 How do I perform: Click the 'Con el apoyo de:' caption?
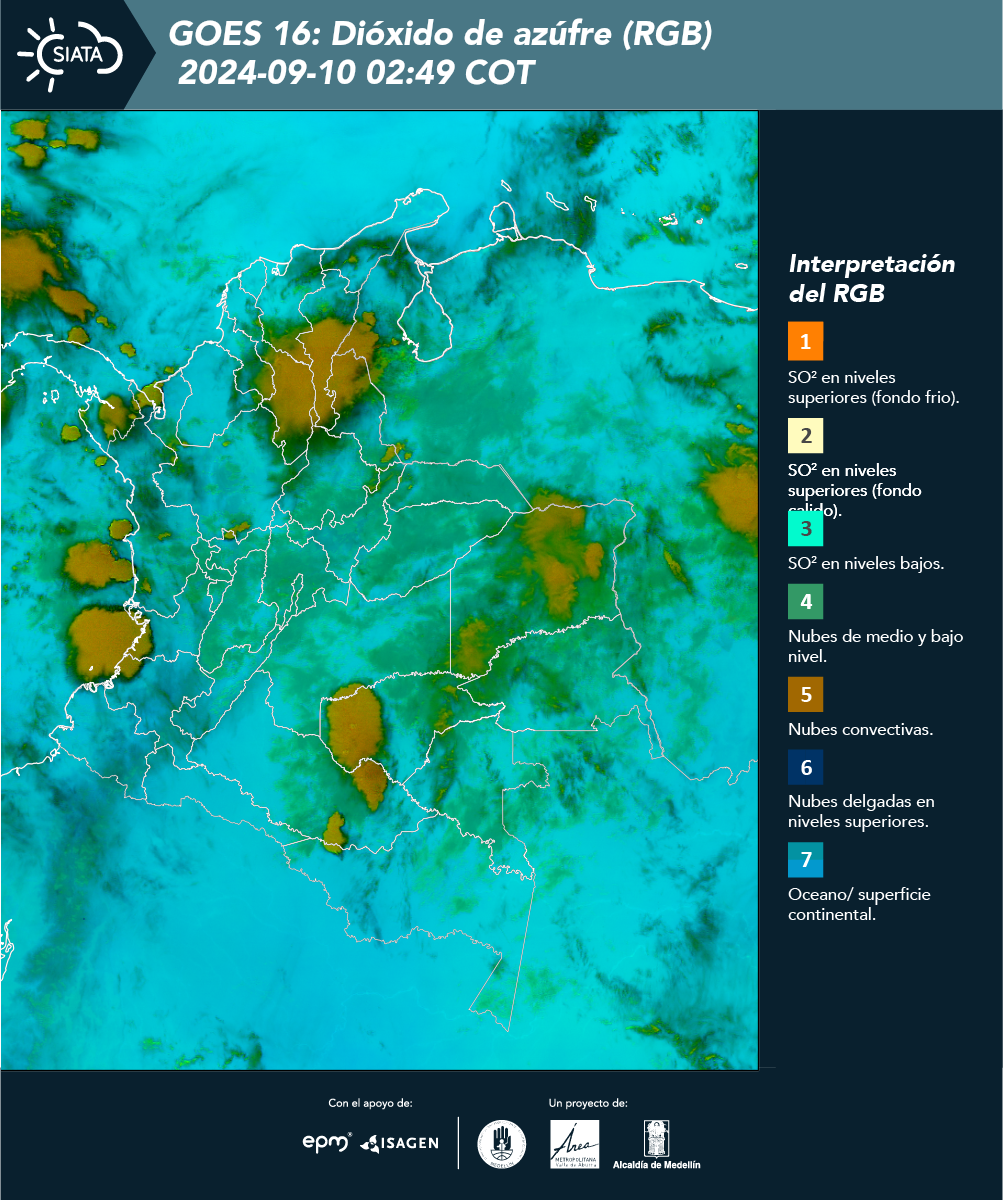(x=371, y=1103)
